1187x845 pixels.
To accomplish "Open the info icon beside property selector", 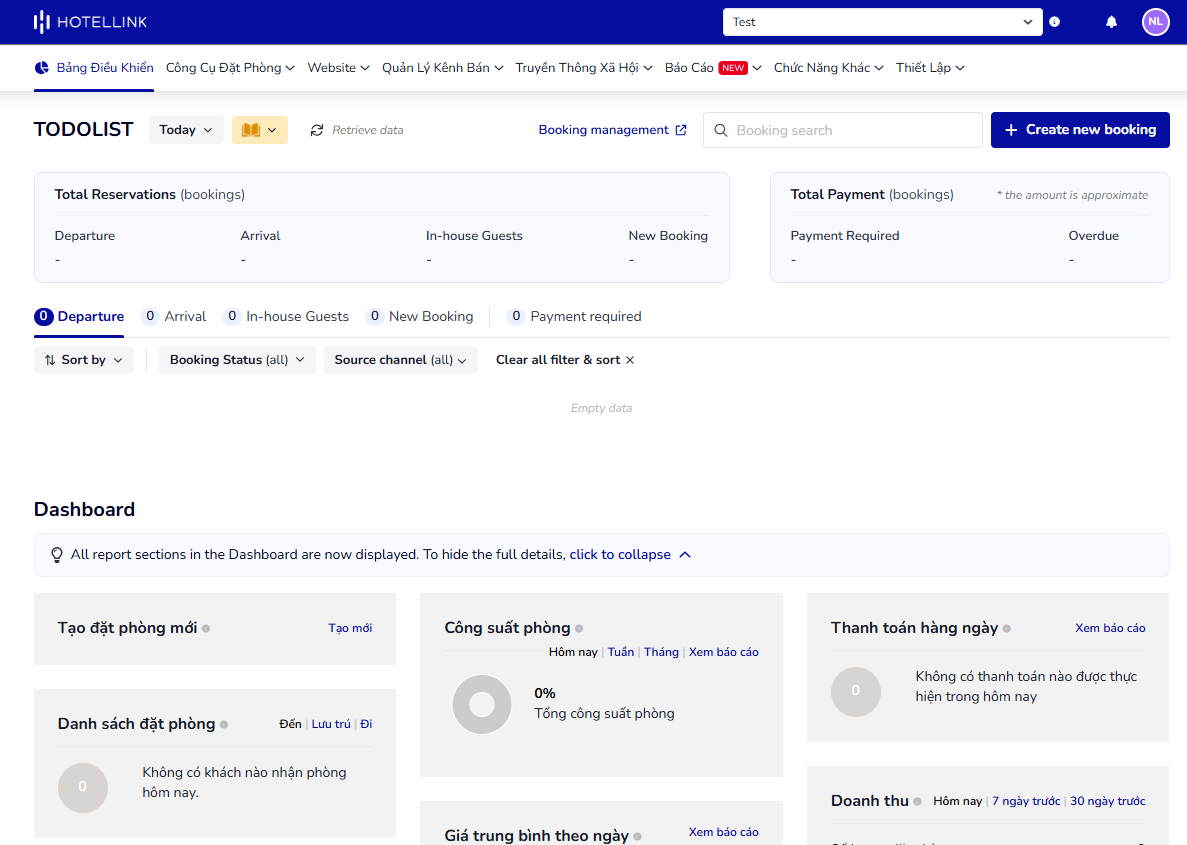I will tap(1055, 22).
